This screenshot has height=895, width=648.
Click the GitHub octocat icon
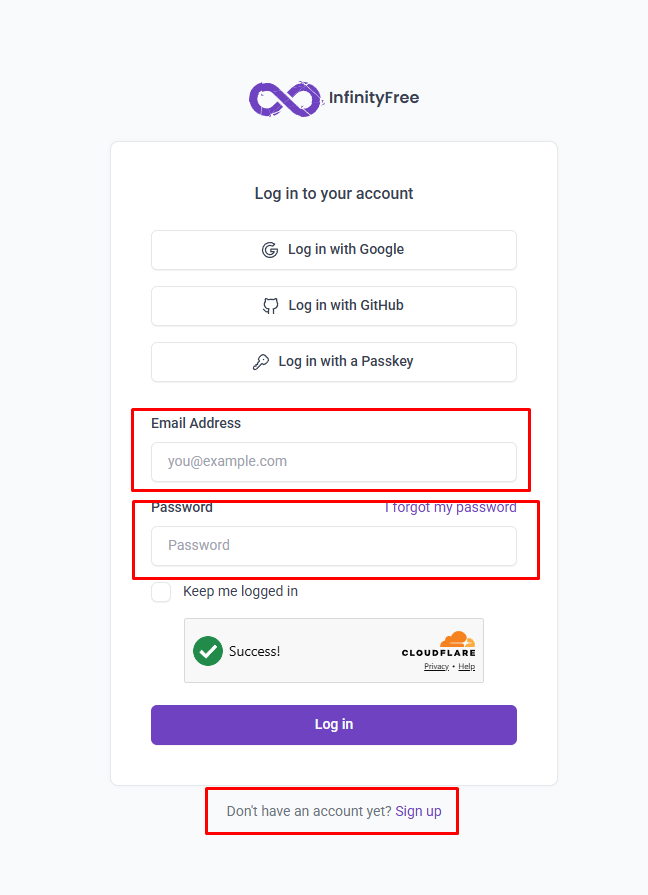(x=270, y=305)
